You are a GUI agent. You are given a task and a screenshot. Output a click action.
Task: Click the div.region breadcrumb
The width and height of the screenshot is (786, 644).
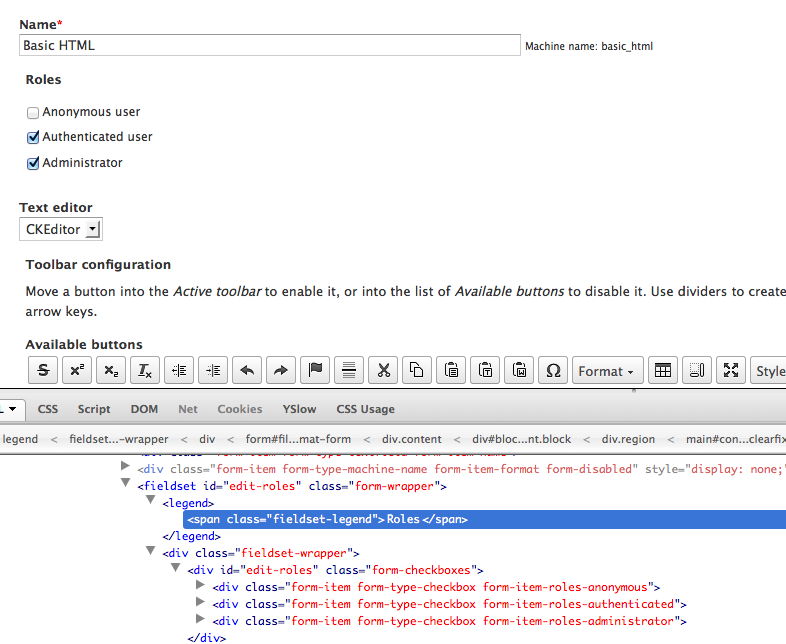pyautogui.click(x=628, y=439)
